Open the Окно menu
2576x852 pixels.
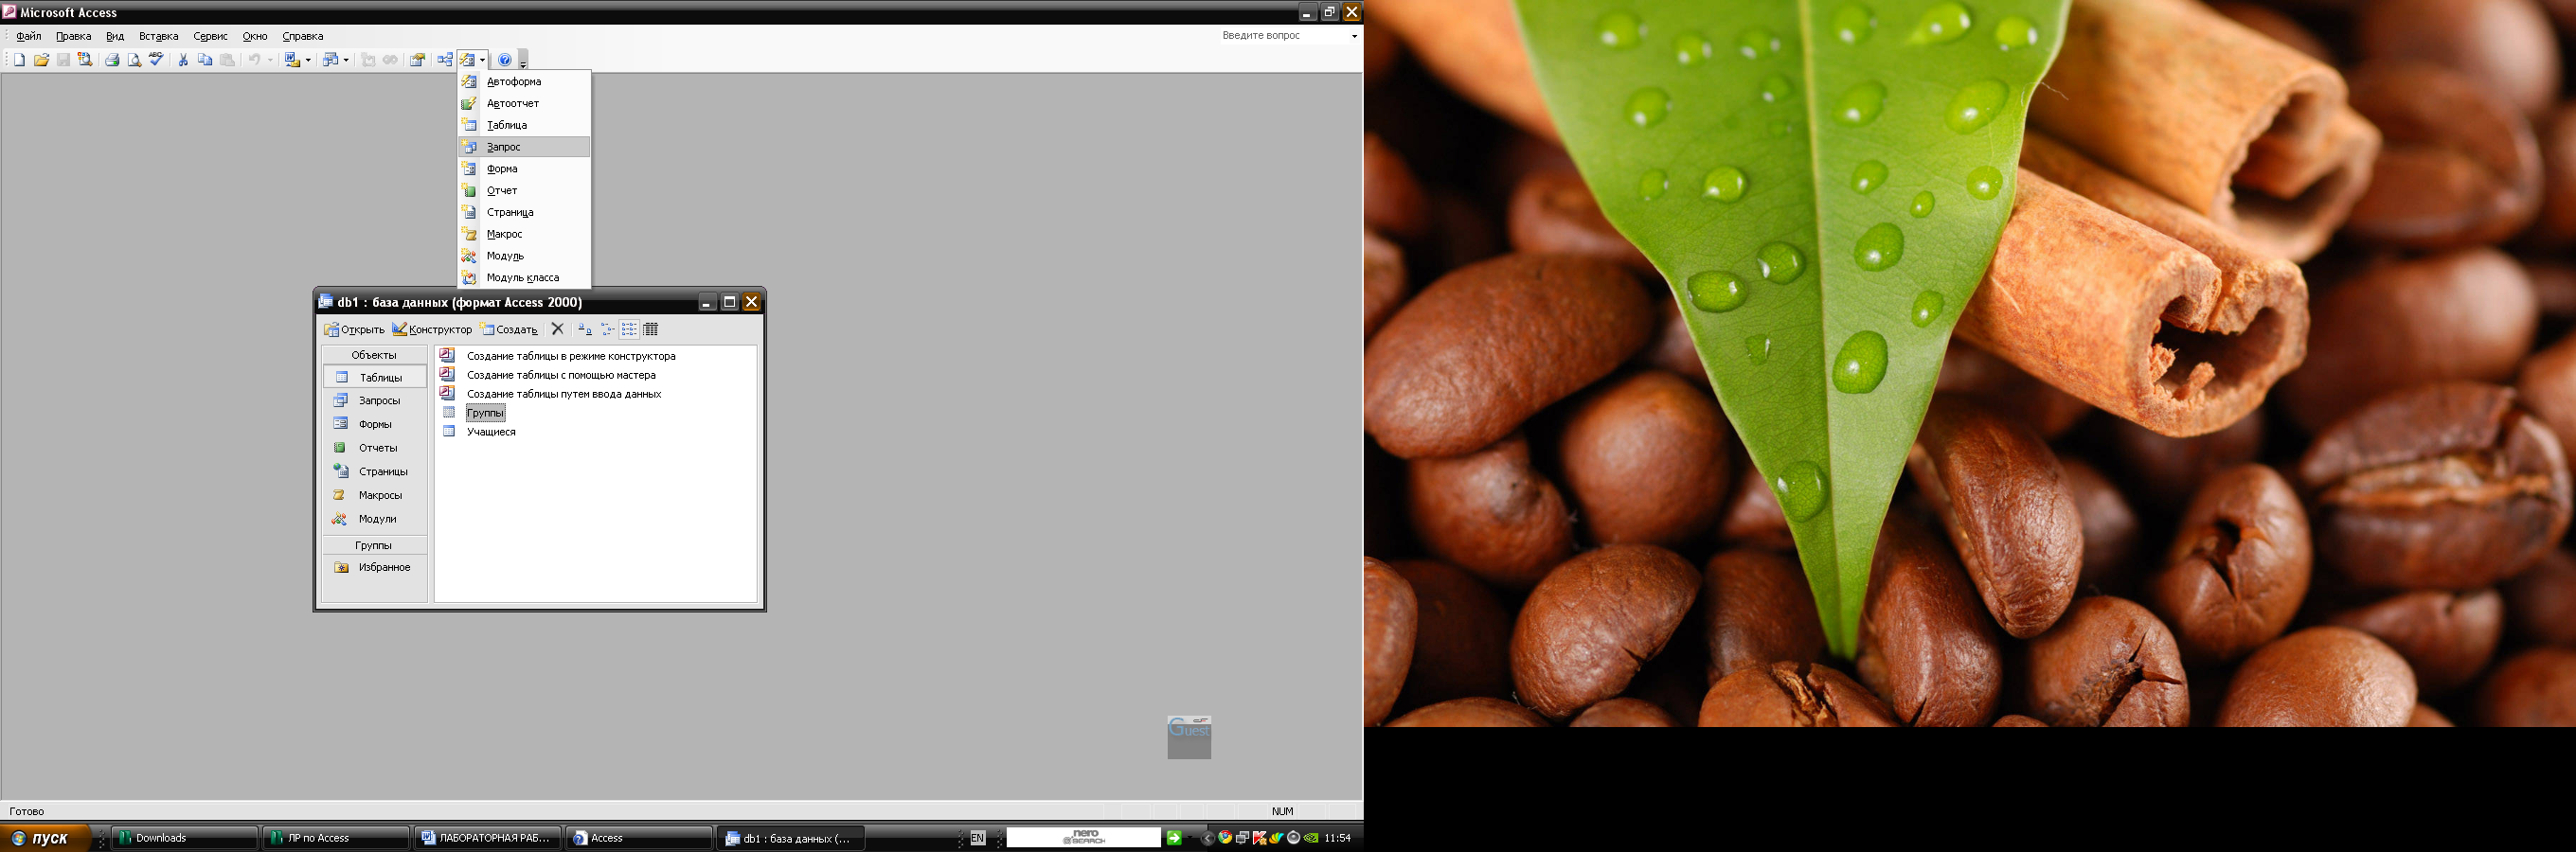pyautogui.click(x=255, y=36)
